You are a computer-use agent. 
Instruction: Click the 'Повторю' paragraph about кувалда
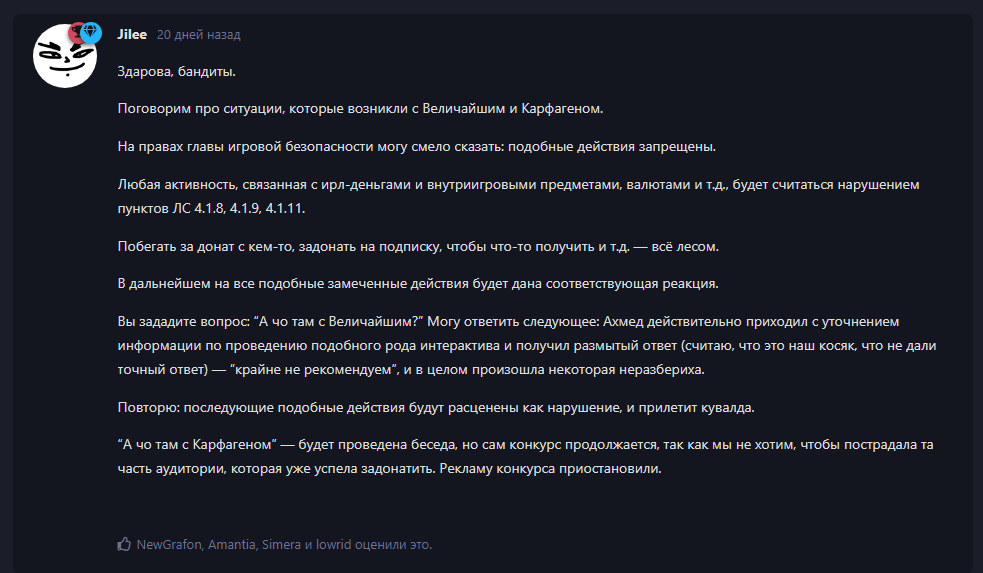point(436,407)
